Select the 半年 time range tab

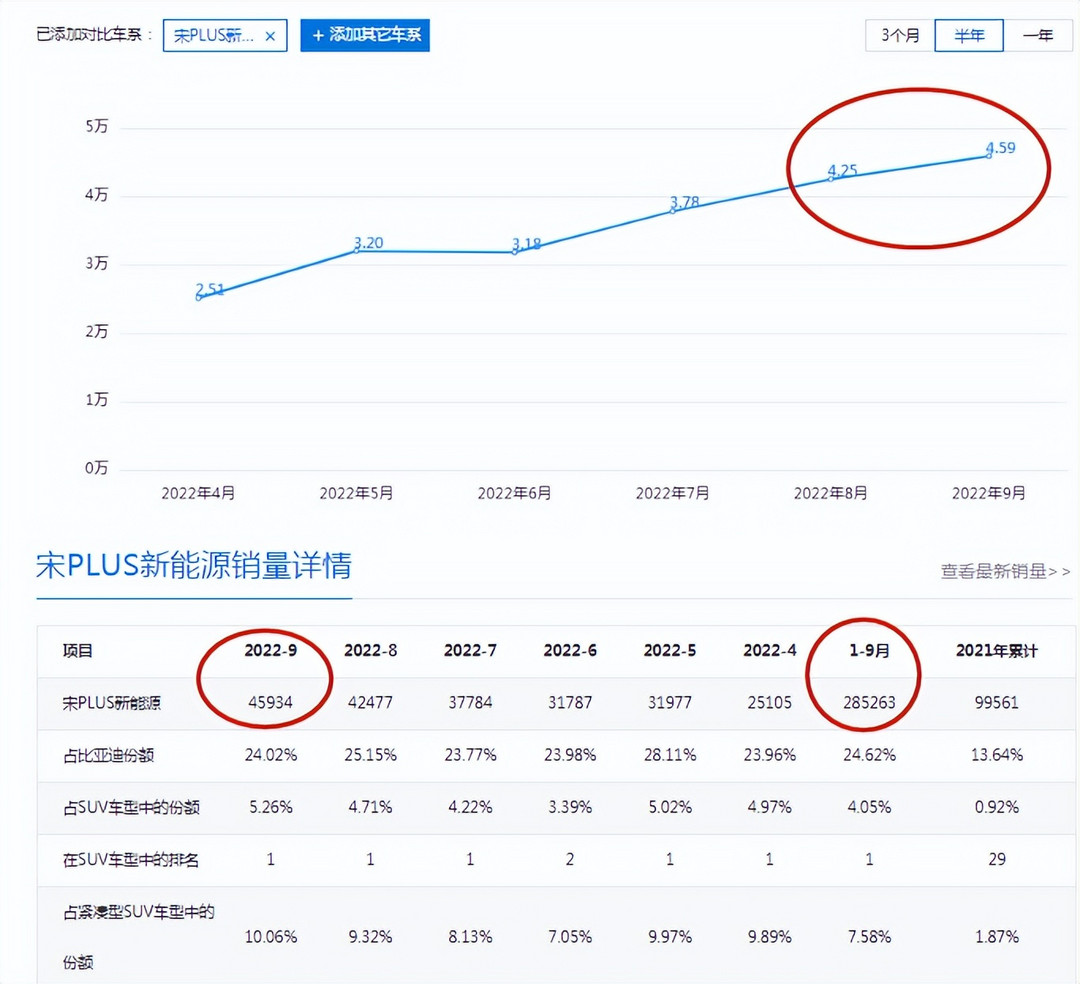click(968, 35)
